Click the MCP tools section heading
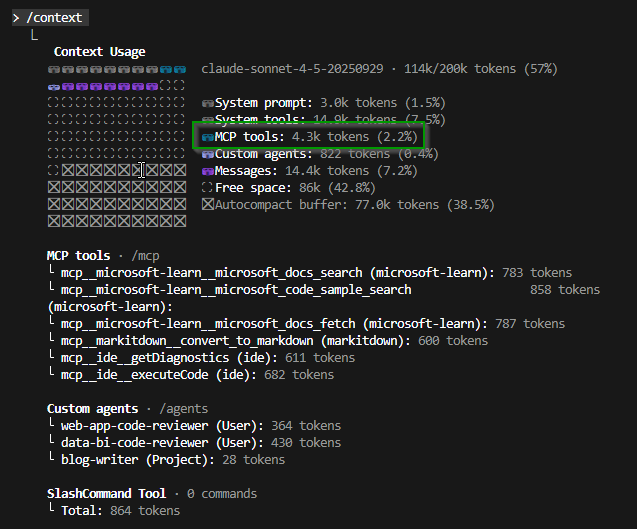This screenshot has width=637, height=529. (x=78, y=256)
